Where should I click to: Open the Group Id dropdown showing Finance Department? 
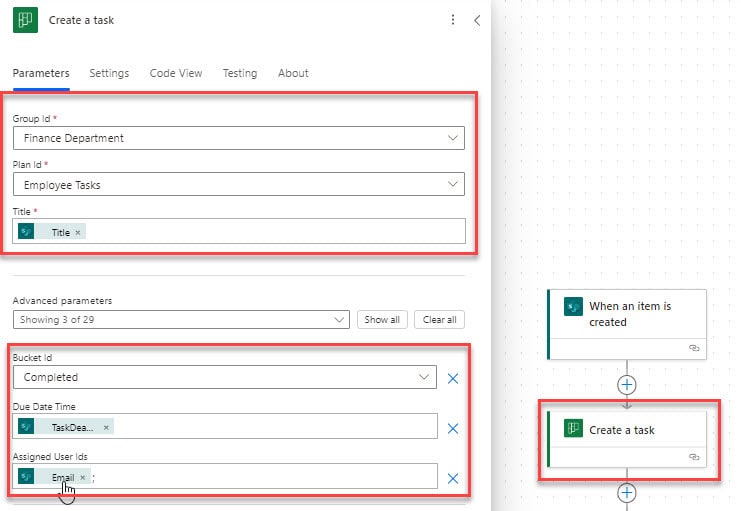(x=239, y=138)
